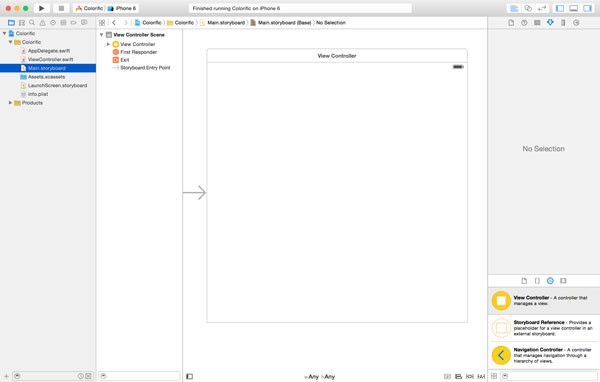Open the Align constraints menu
The height and width of the screenshot is (382, 600).
[458, 377]
